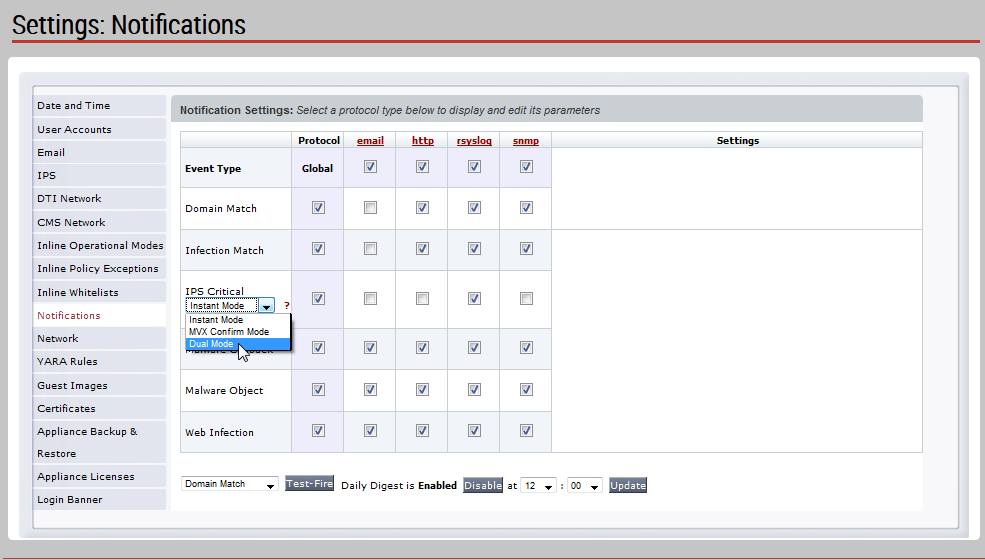Image resolution: width=985 pixels, height=560 pixels.
Task: Open Appliance Licenses settings
Action: click(99, 476)
